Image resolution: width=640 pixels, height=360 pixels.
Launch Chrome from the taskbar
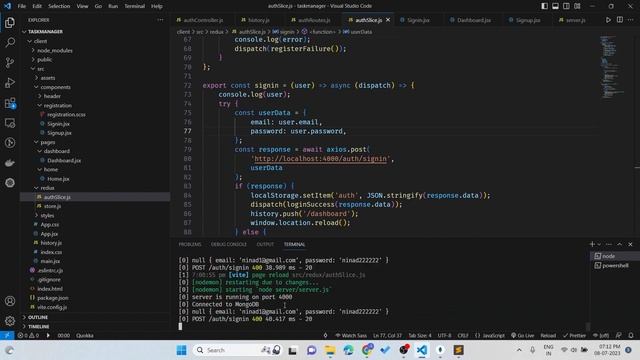(367, 350)
